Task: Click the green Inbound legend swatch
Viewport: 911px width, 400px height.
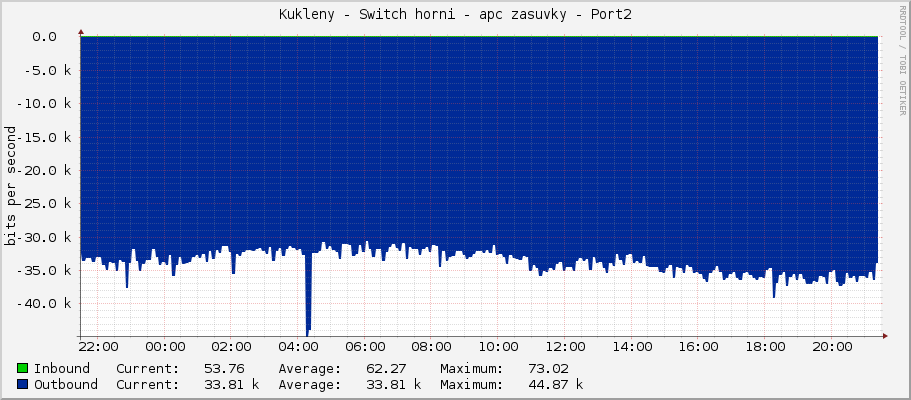Action: tap(23, 369)
